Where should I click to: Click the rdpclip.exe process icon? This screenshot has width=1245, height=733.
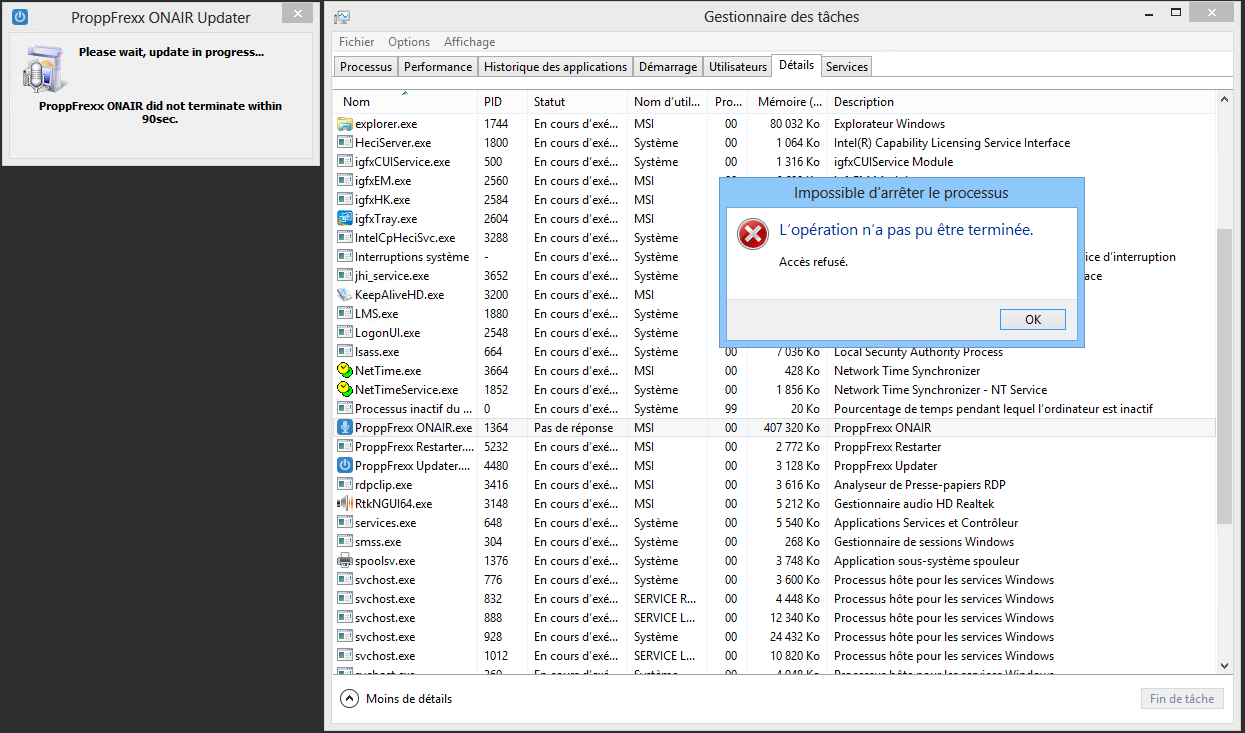(345, 485)
